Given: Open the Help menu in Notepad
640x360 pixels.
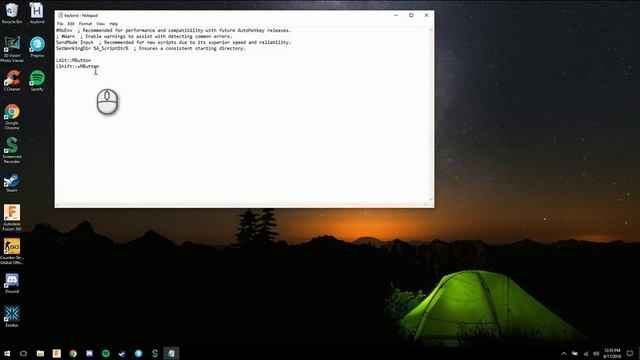Looking at the screenshot, I should pyautogui.click(x=113, y=24).
